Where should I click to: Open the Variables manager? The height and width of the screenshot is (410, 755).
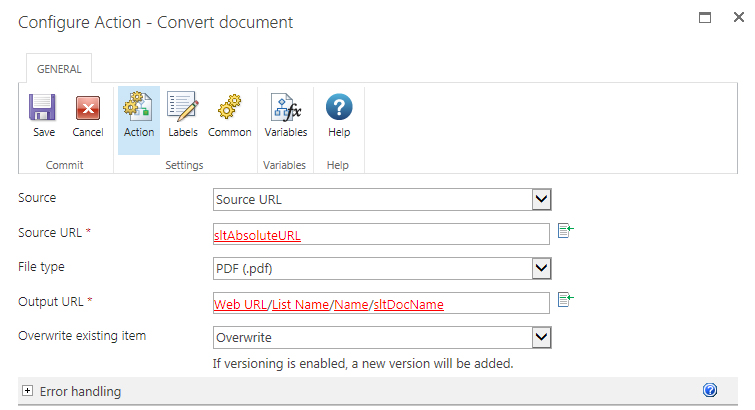pos(285,108)
